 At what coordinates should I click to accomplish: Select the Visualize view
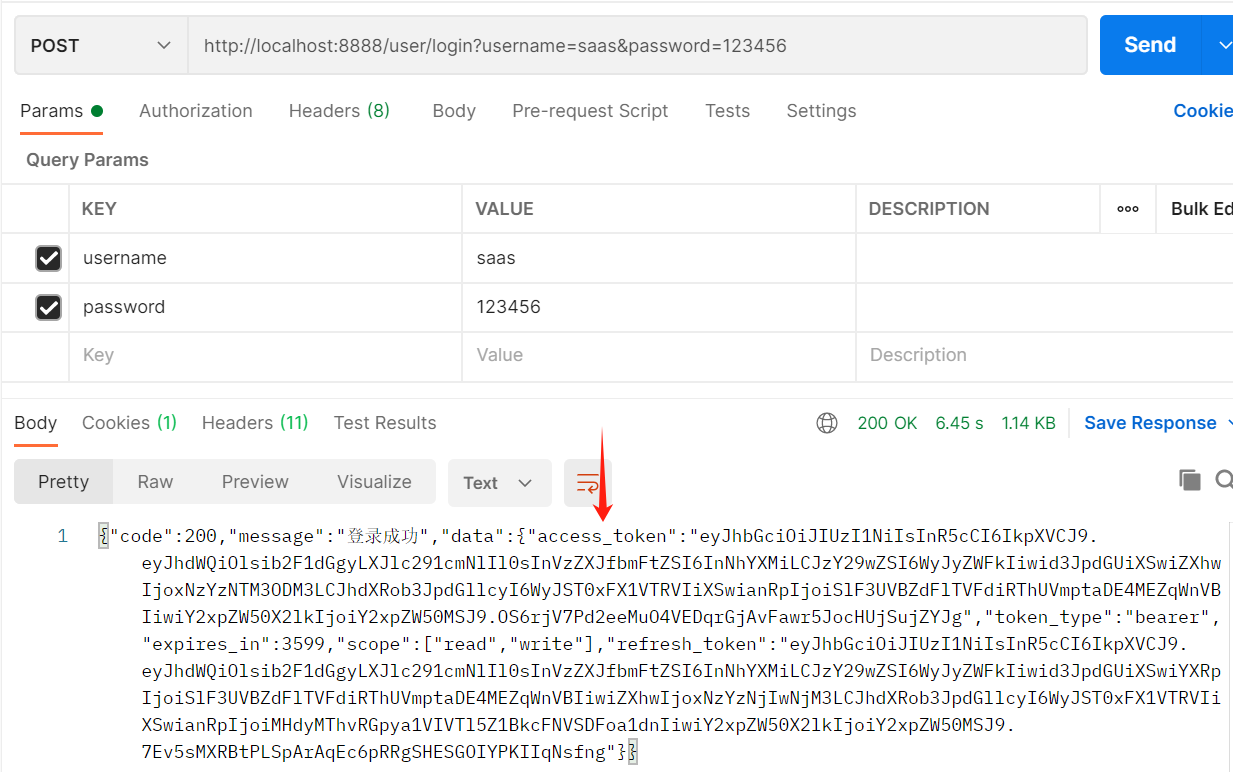pyautogui.click(x=374, y=482)
